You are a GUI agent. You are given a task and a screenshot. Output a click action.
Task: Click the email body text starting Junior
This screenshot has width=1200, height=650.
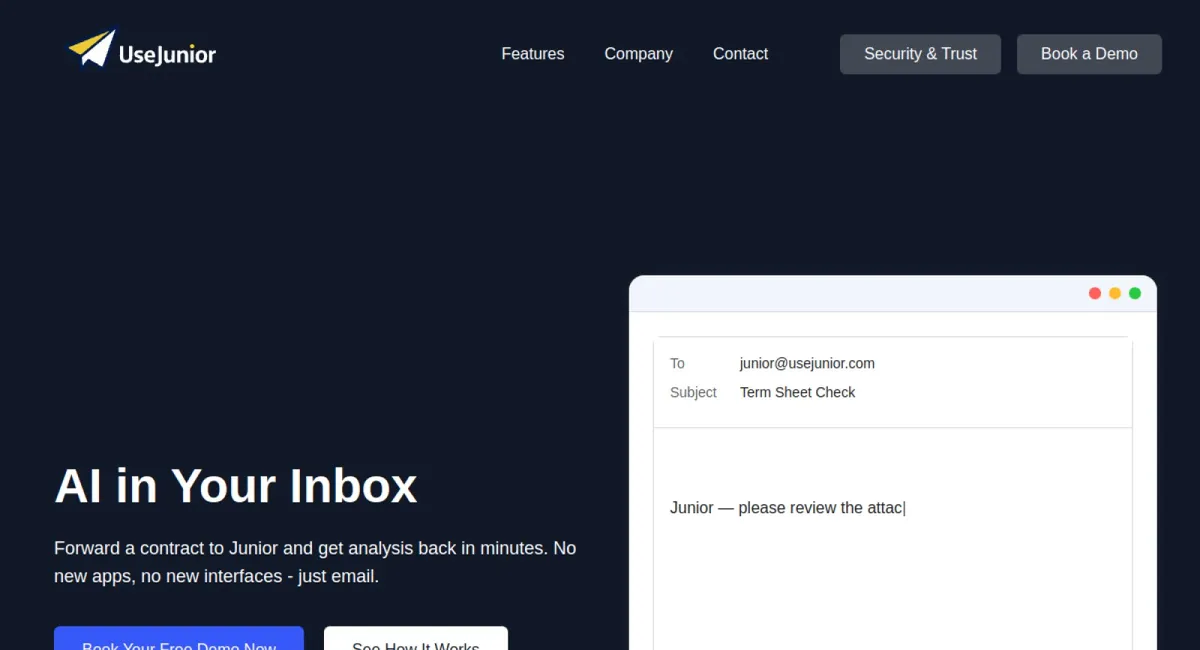[787, 508]
